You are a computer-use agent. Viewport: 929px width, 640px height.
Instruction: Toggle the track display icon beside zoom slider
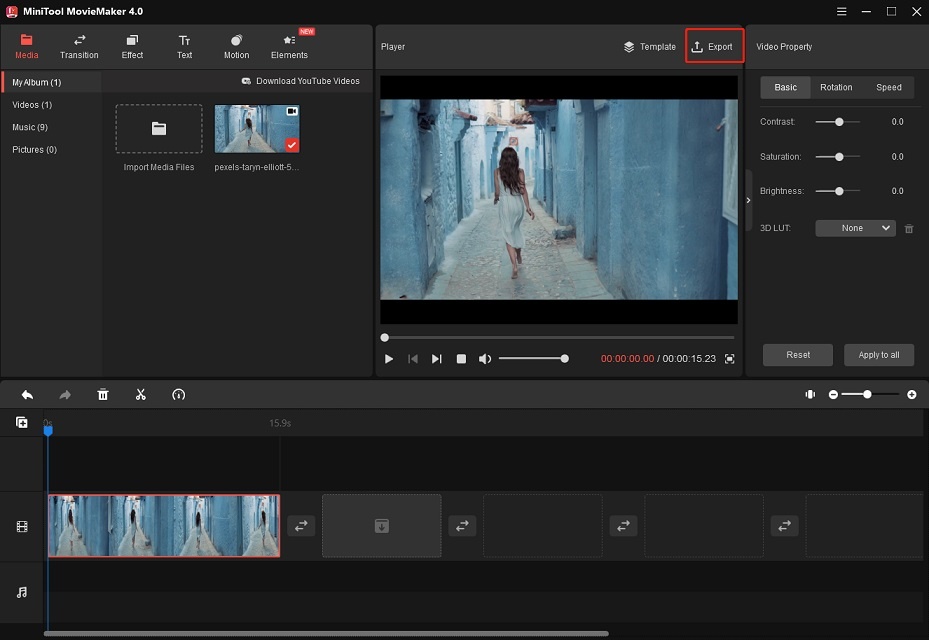pos(810,394)
